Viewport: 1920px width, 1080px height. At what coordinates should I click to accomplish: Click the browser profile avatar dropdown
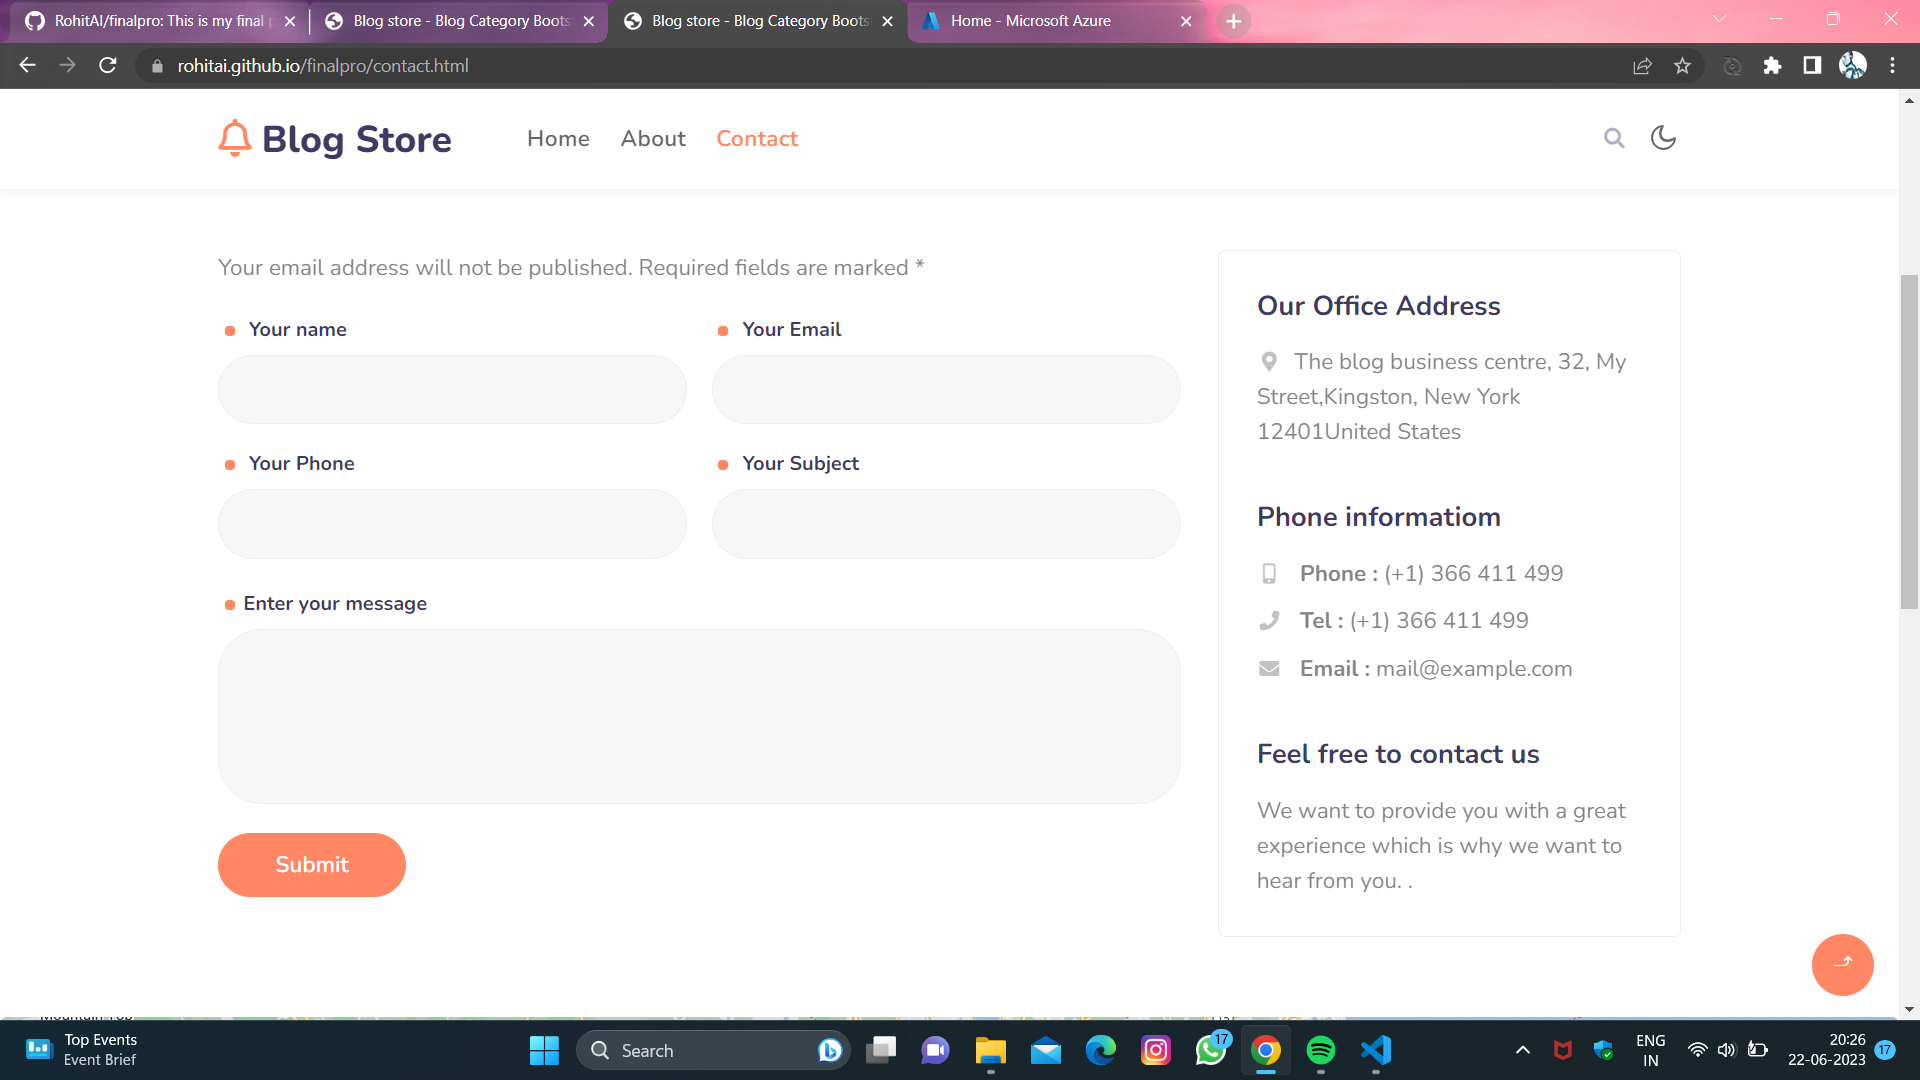pos(1854,66)
